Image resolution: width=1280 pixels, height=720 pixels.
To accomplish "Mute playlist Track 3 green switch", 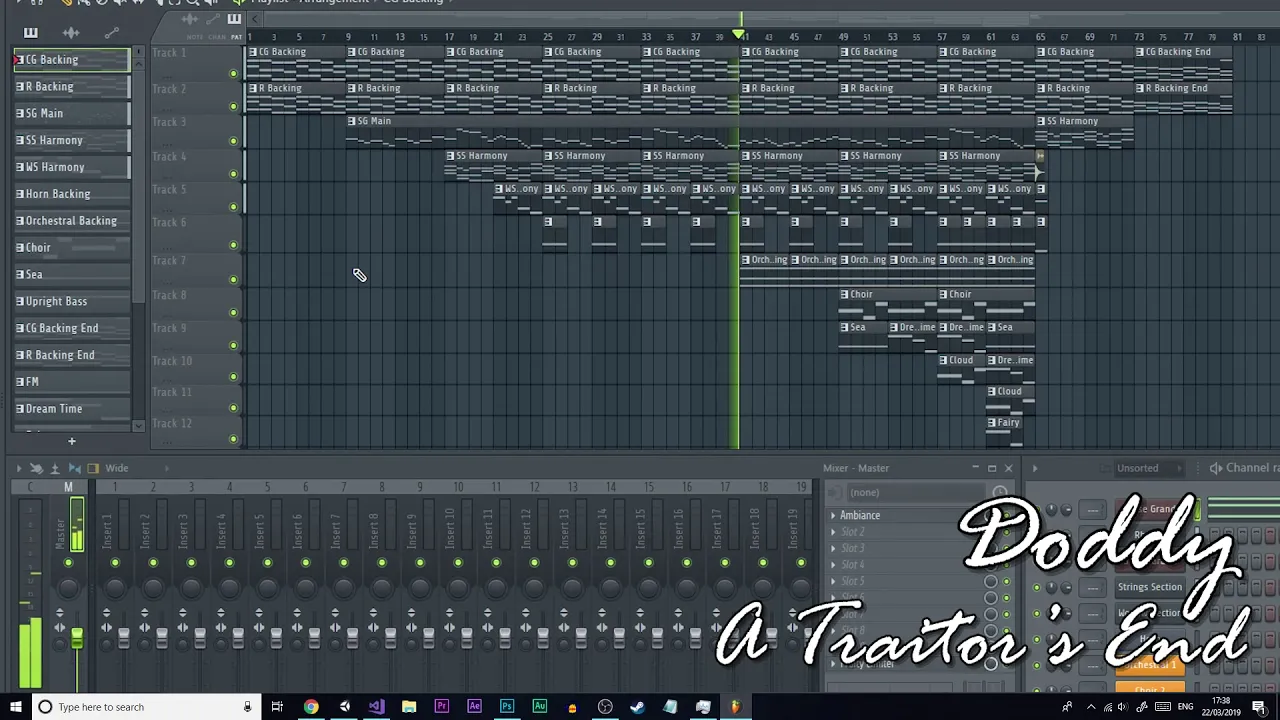I will click(x=234, y=140).
